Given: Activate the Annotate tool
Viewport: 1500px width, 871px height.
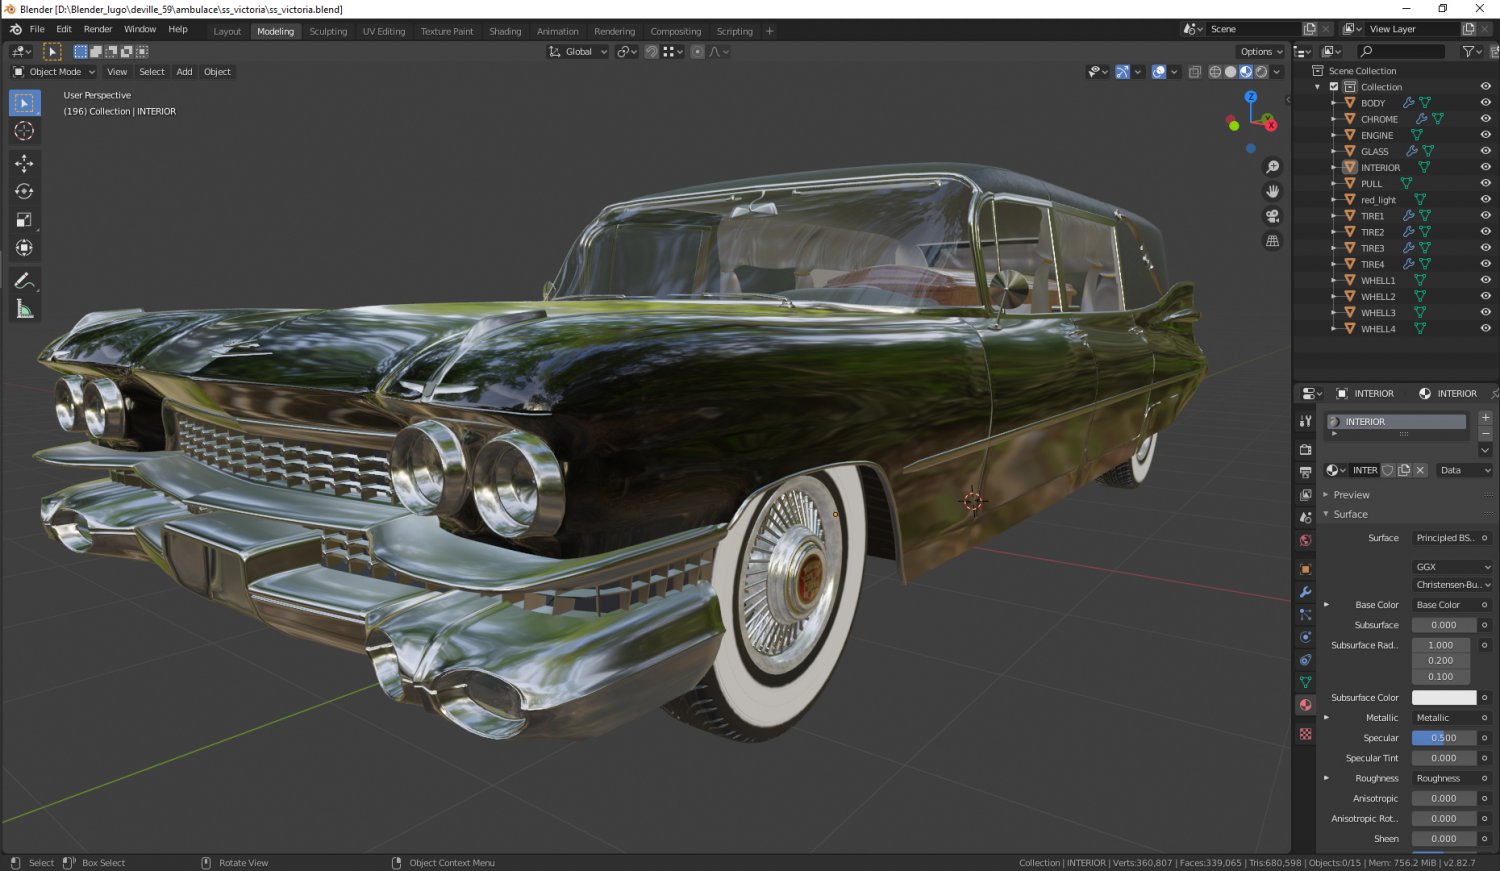Looking at the screenshot, I should (24, 279).
